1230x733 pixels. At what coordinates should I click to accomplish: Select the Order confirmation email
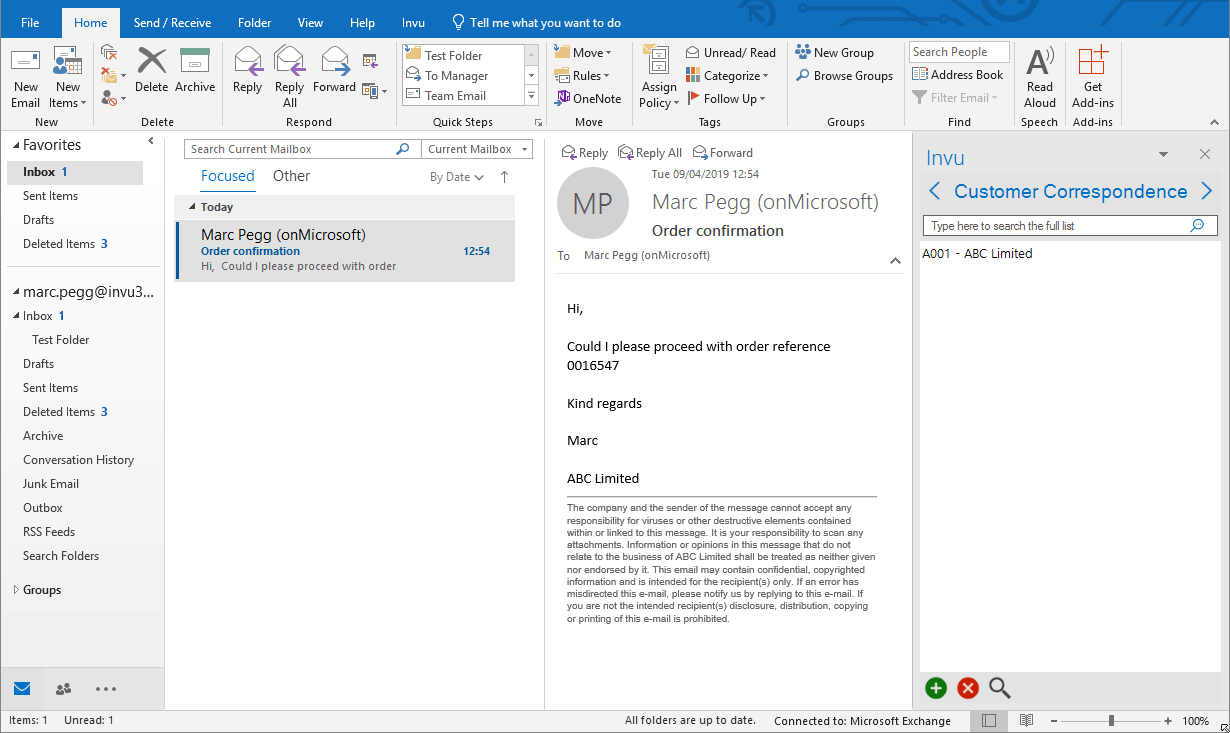345,251
